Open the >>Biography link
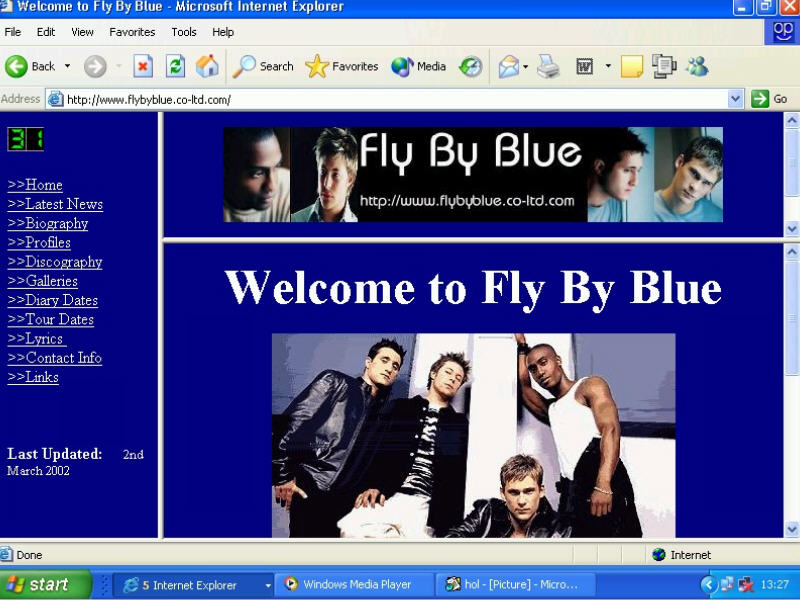The image size is (800, 600). click(48, 223)
